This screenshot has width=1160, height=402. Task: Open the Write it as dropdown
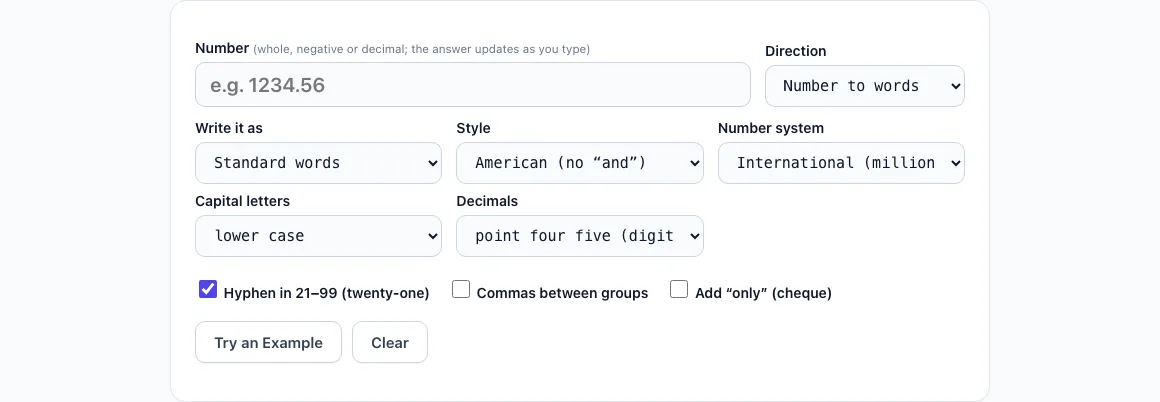[x=318, y=163]
